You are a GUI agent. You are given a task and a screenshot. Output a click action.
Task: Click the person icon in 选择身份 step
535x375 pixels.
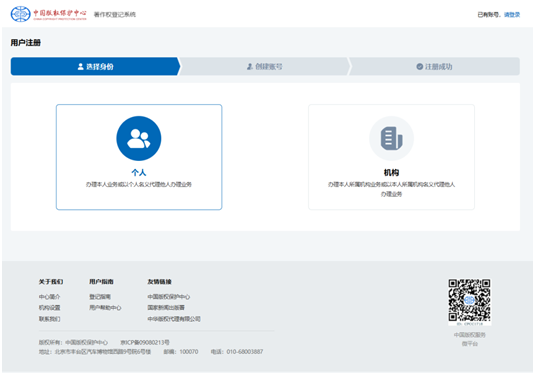point(81,66)
